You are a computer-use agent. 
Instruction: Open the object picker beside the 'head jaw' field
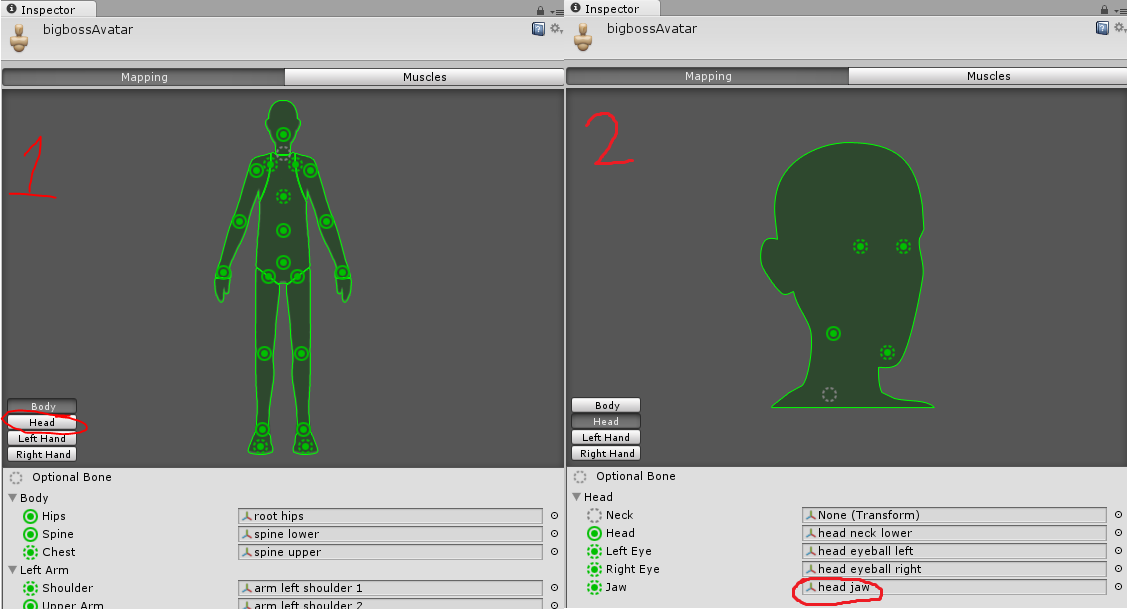[1118, 587]
